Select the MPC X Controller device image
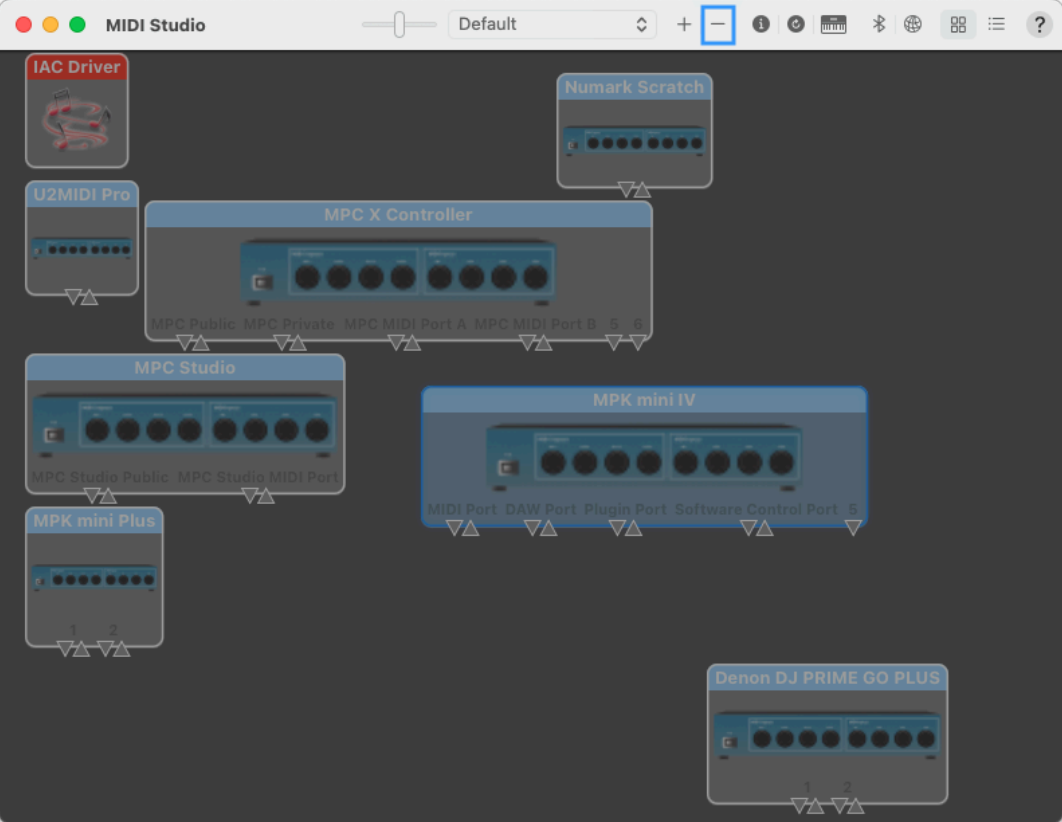Viewport: 1062px width, 822px height. [x=398, y=272]
